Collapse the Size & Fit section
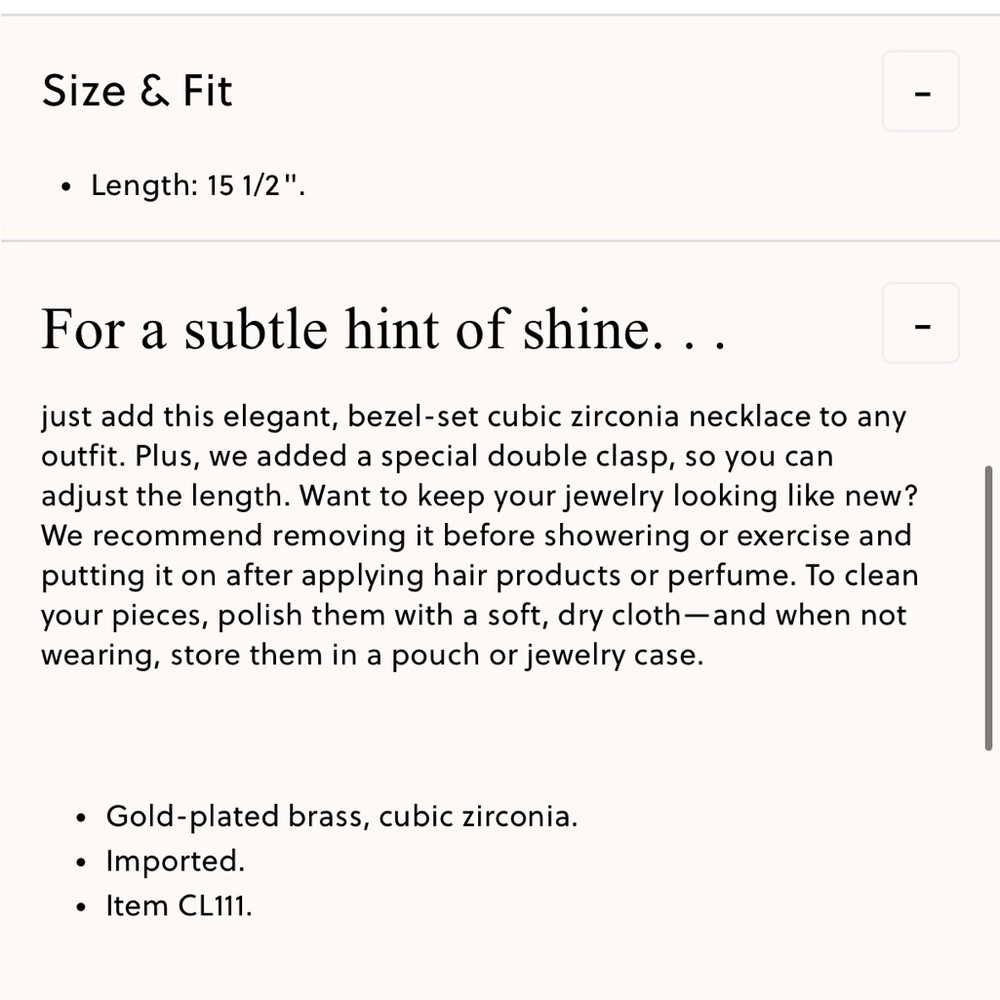The width and height of the screenshot is (1000, 1000). pos(920,91)
